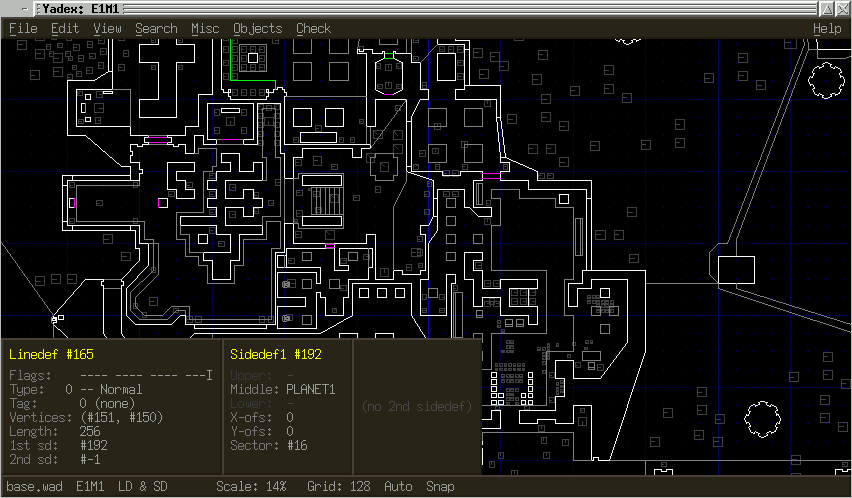This screenshot has width=852, height=498.
Task: Open the File menu
Action: (23, 29)
